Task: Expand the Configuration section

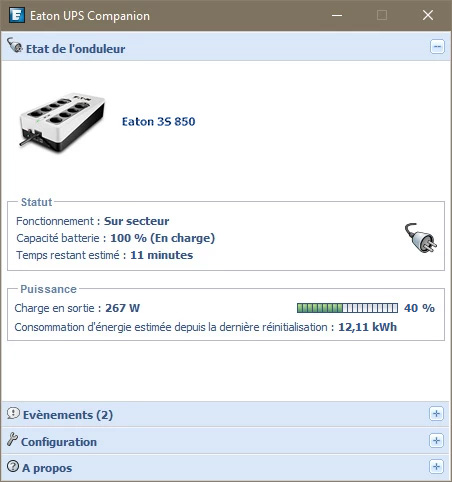Action: (x=436, y=441)
